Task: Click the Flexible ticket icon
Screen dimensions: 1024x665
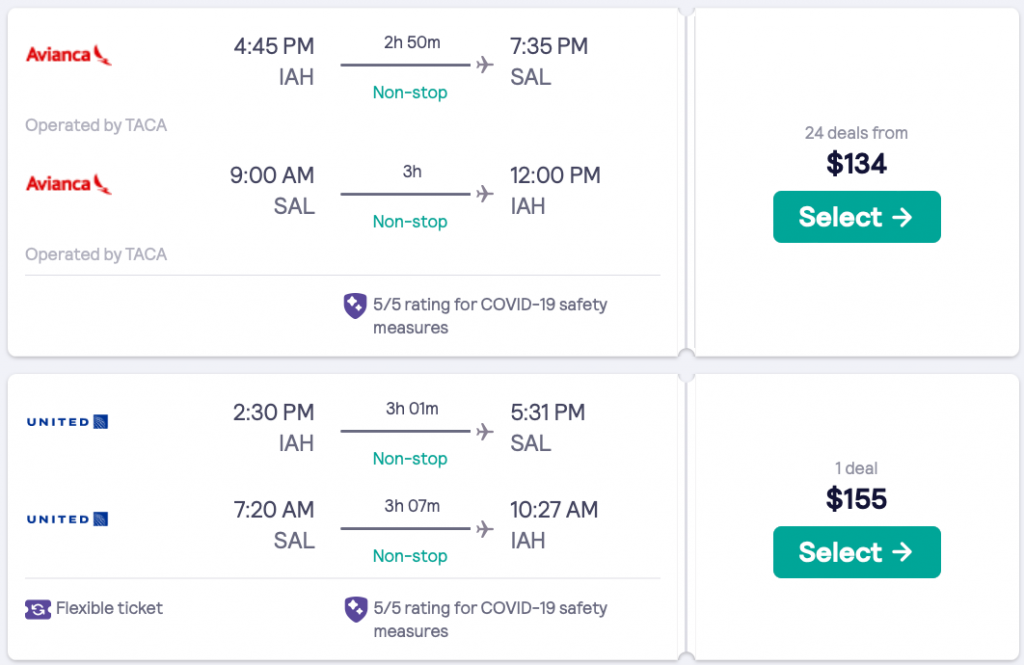Action: tap(38, 608)
